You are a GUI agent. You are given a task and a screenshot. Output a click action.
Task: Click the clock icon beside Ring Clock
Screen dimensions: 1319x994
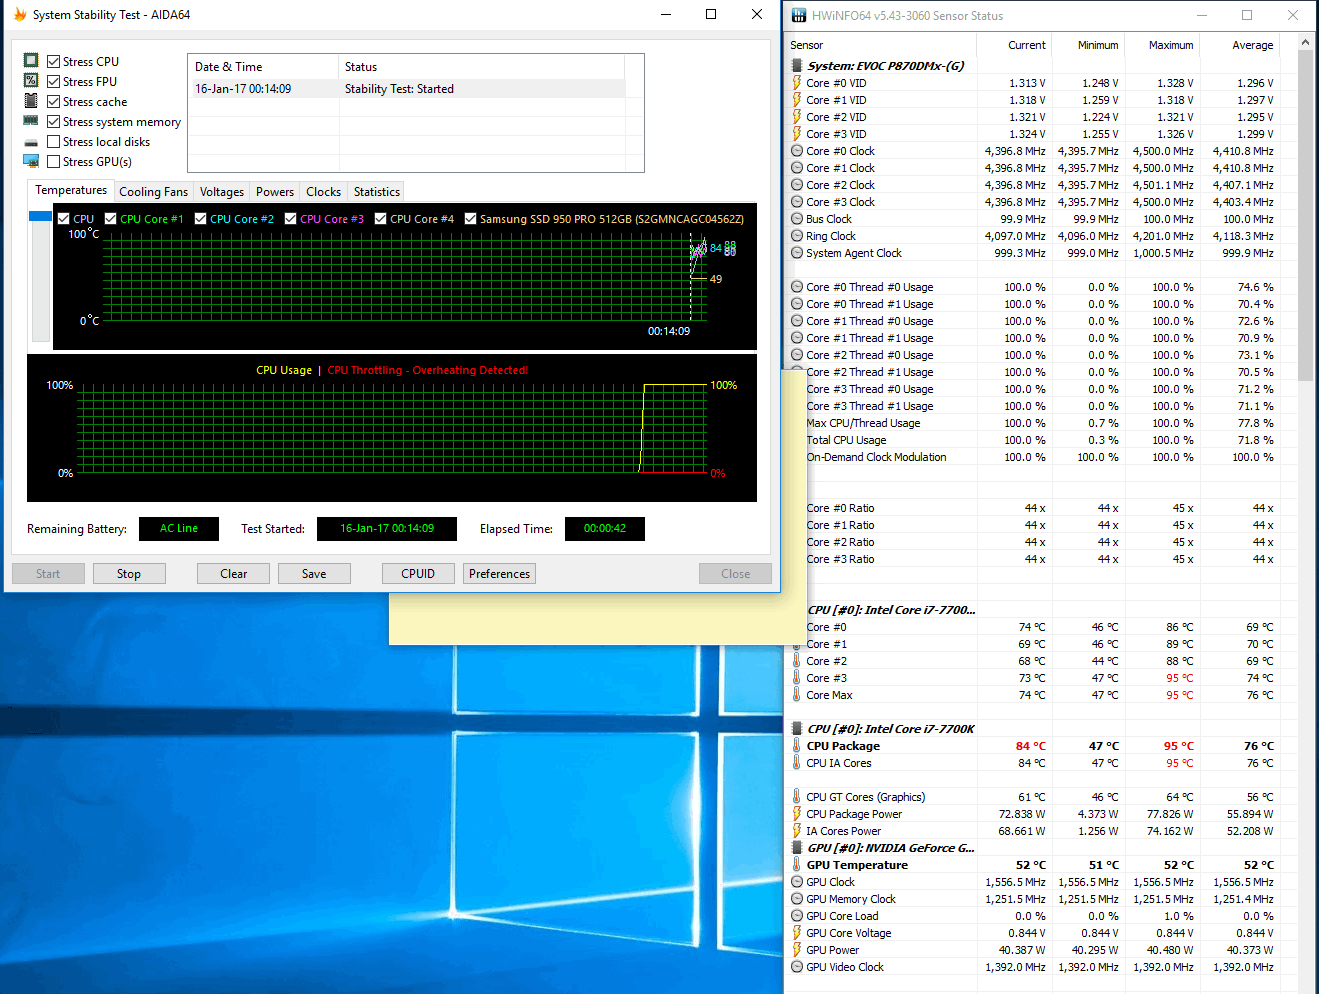click(x=797, y=236)
